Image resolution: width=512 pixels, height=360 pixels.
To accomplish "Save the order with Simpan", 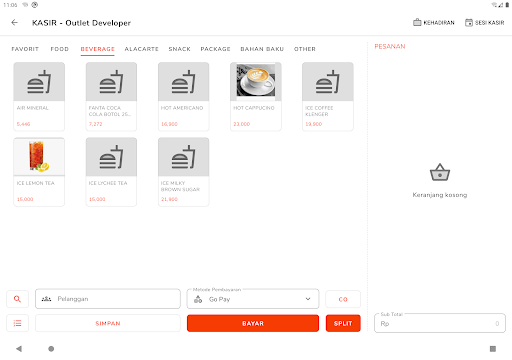I will coord(108,323).
